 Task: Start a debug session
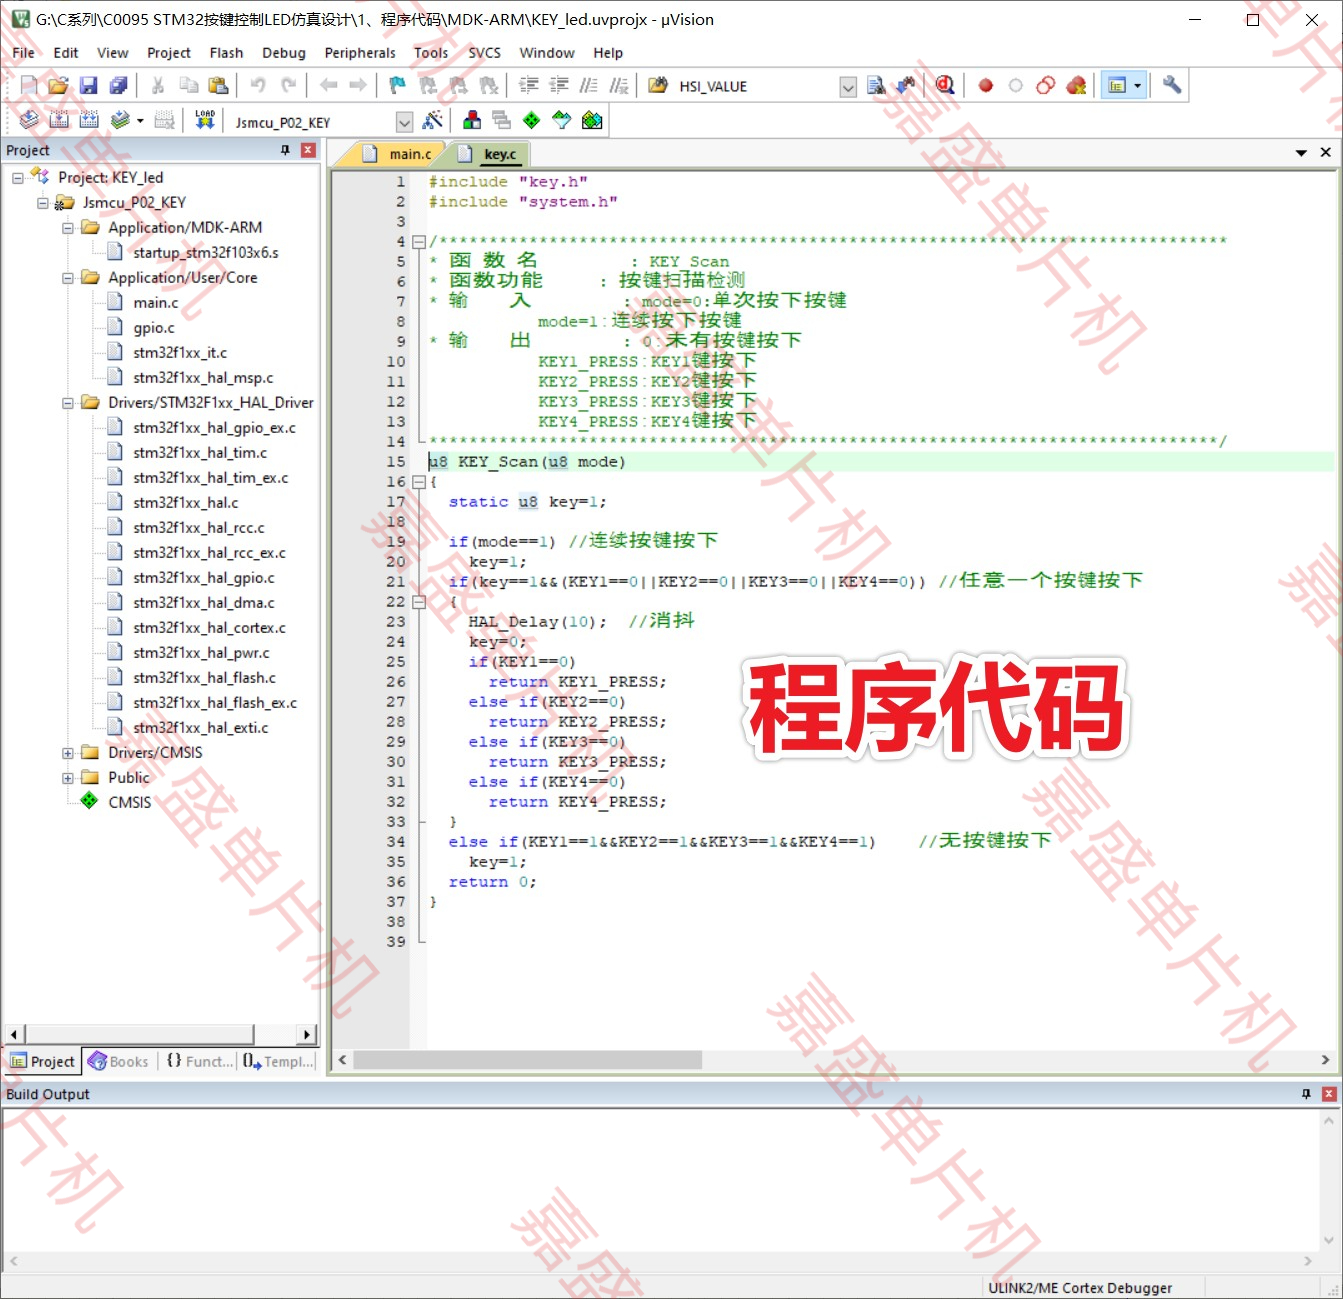click(x=945, y=85)
